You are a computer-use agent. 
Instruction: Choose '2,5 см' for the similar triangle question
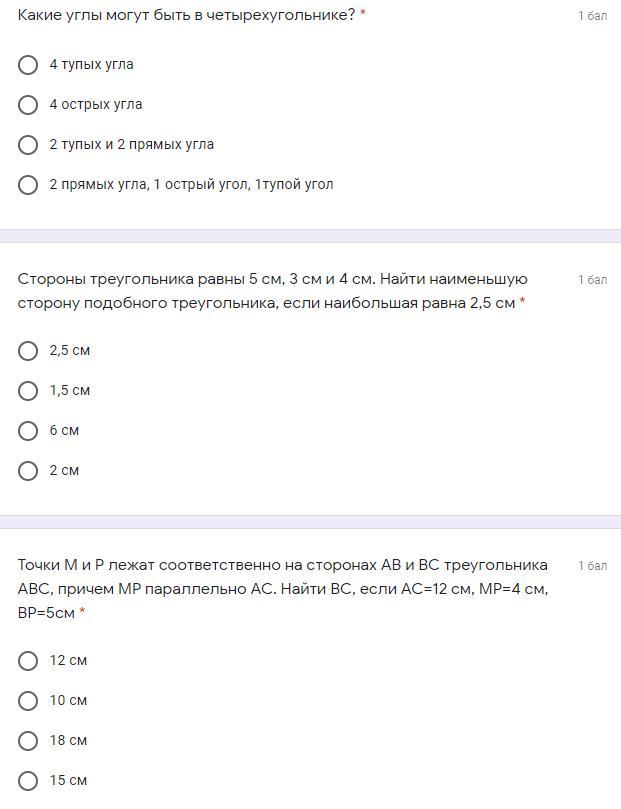coord(28,351)
